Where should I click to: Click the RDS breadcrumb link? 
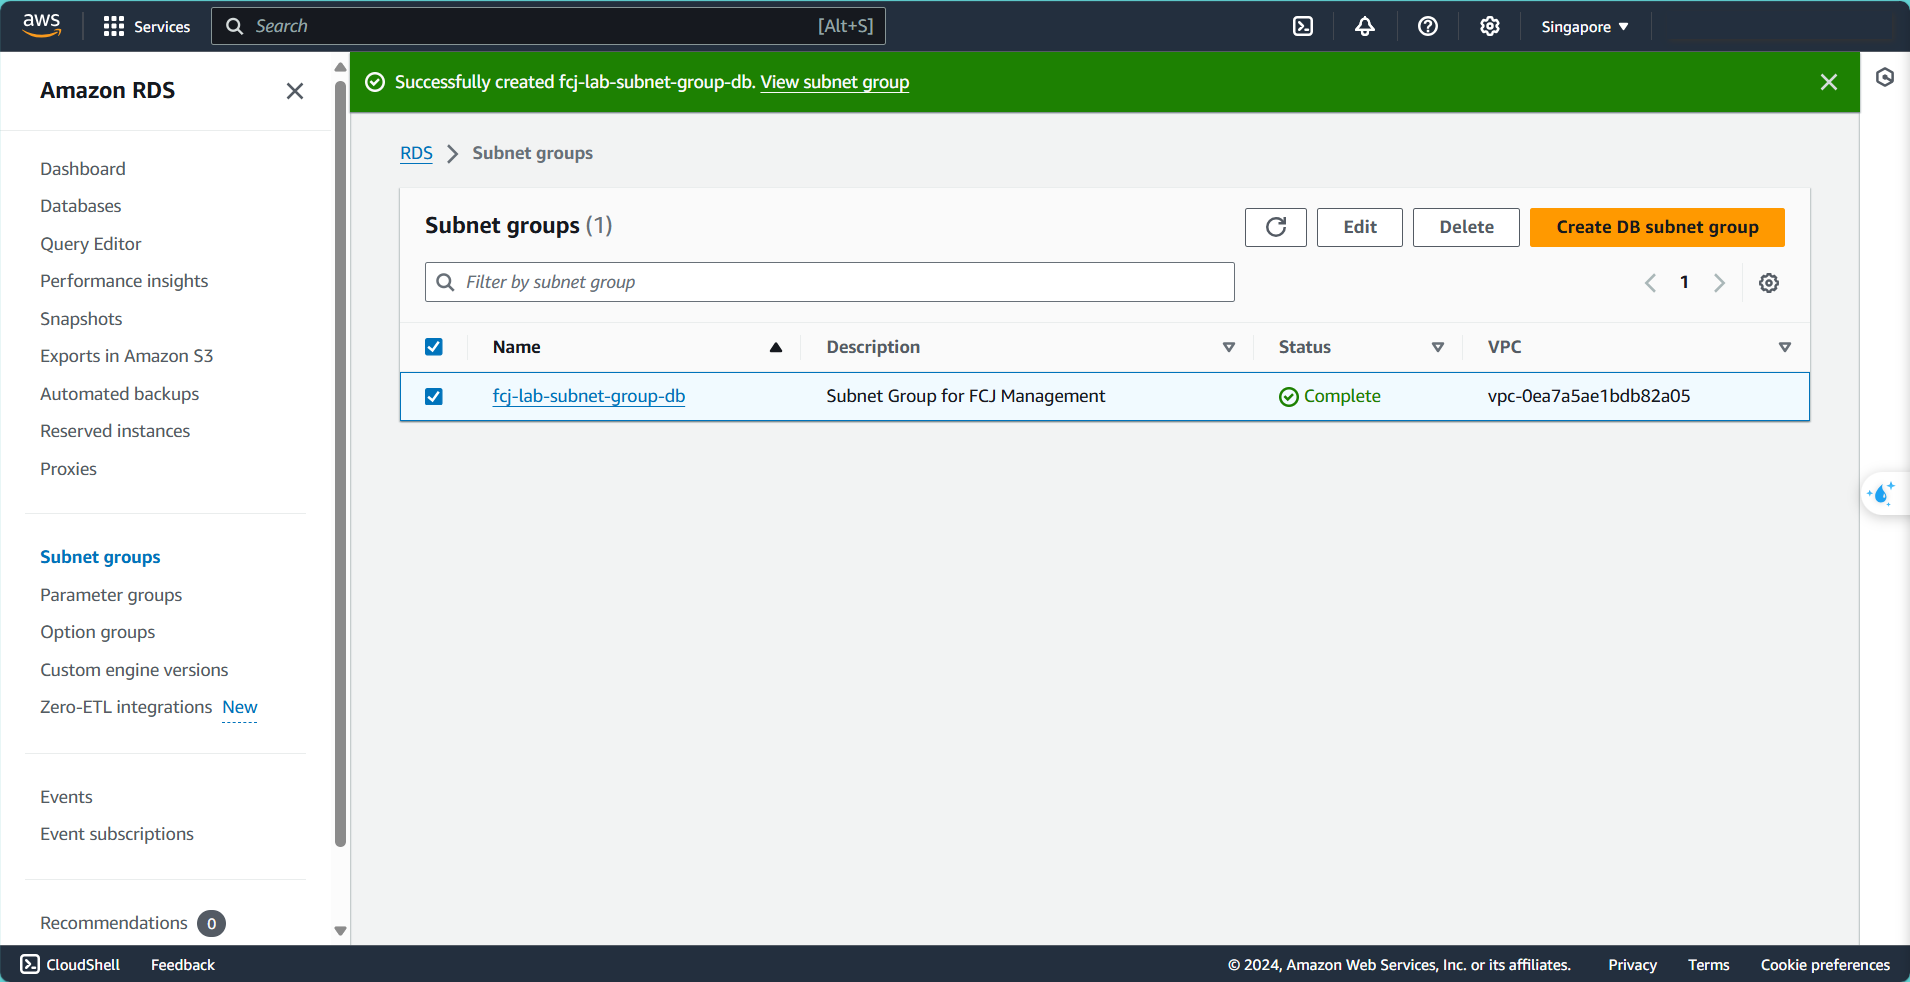coord(416,153)
